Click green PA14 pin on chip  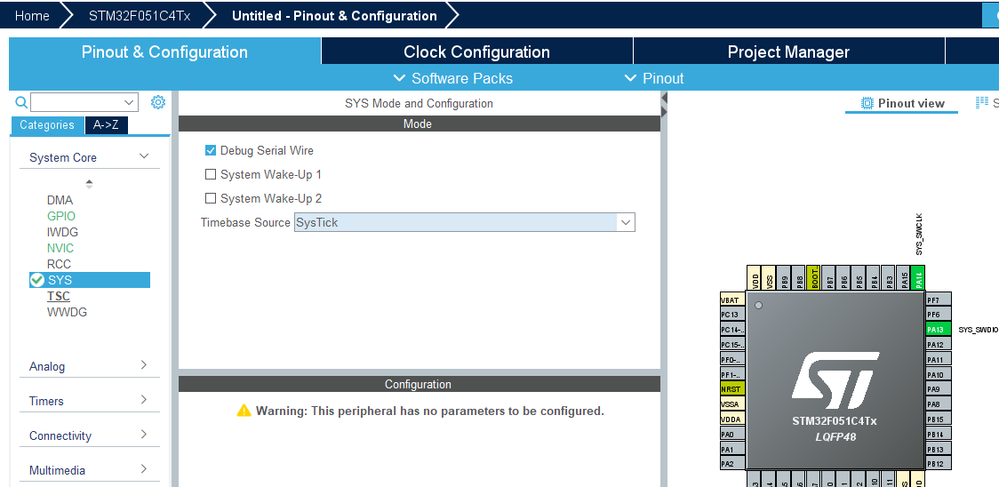[x=917, y=279]
